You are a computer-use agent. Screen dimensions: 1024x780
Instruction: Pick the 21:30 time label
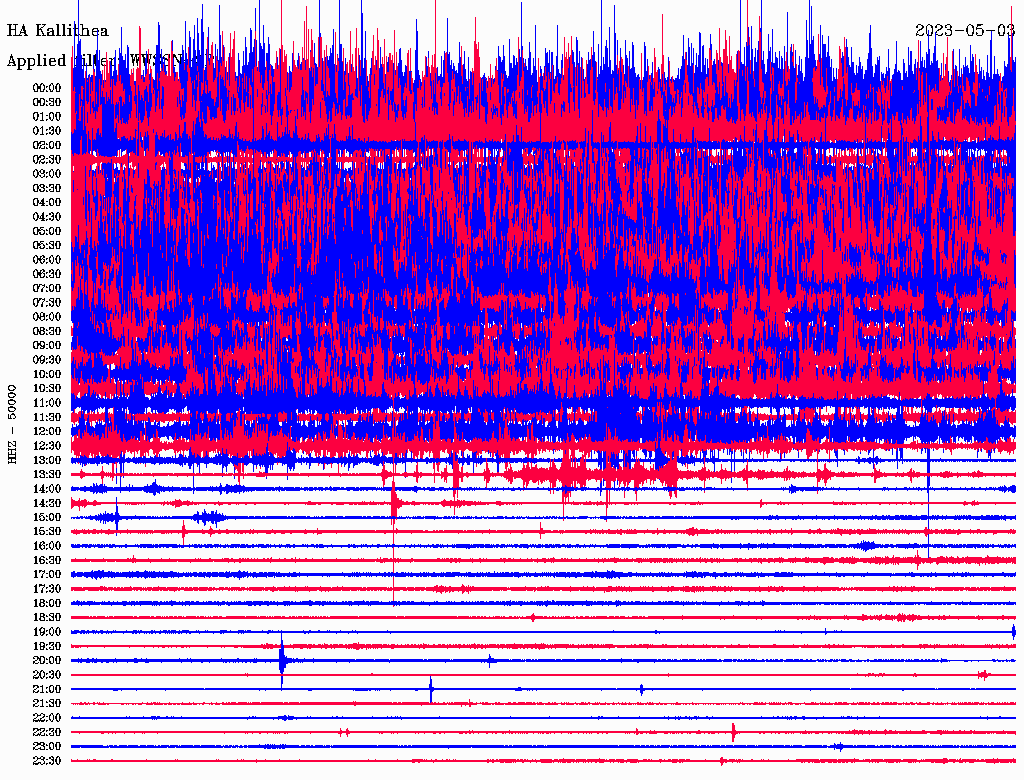(47, 704)
